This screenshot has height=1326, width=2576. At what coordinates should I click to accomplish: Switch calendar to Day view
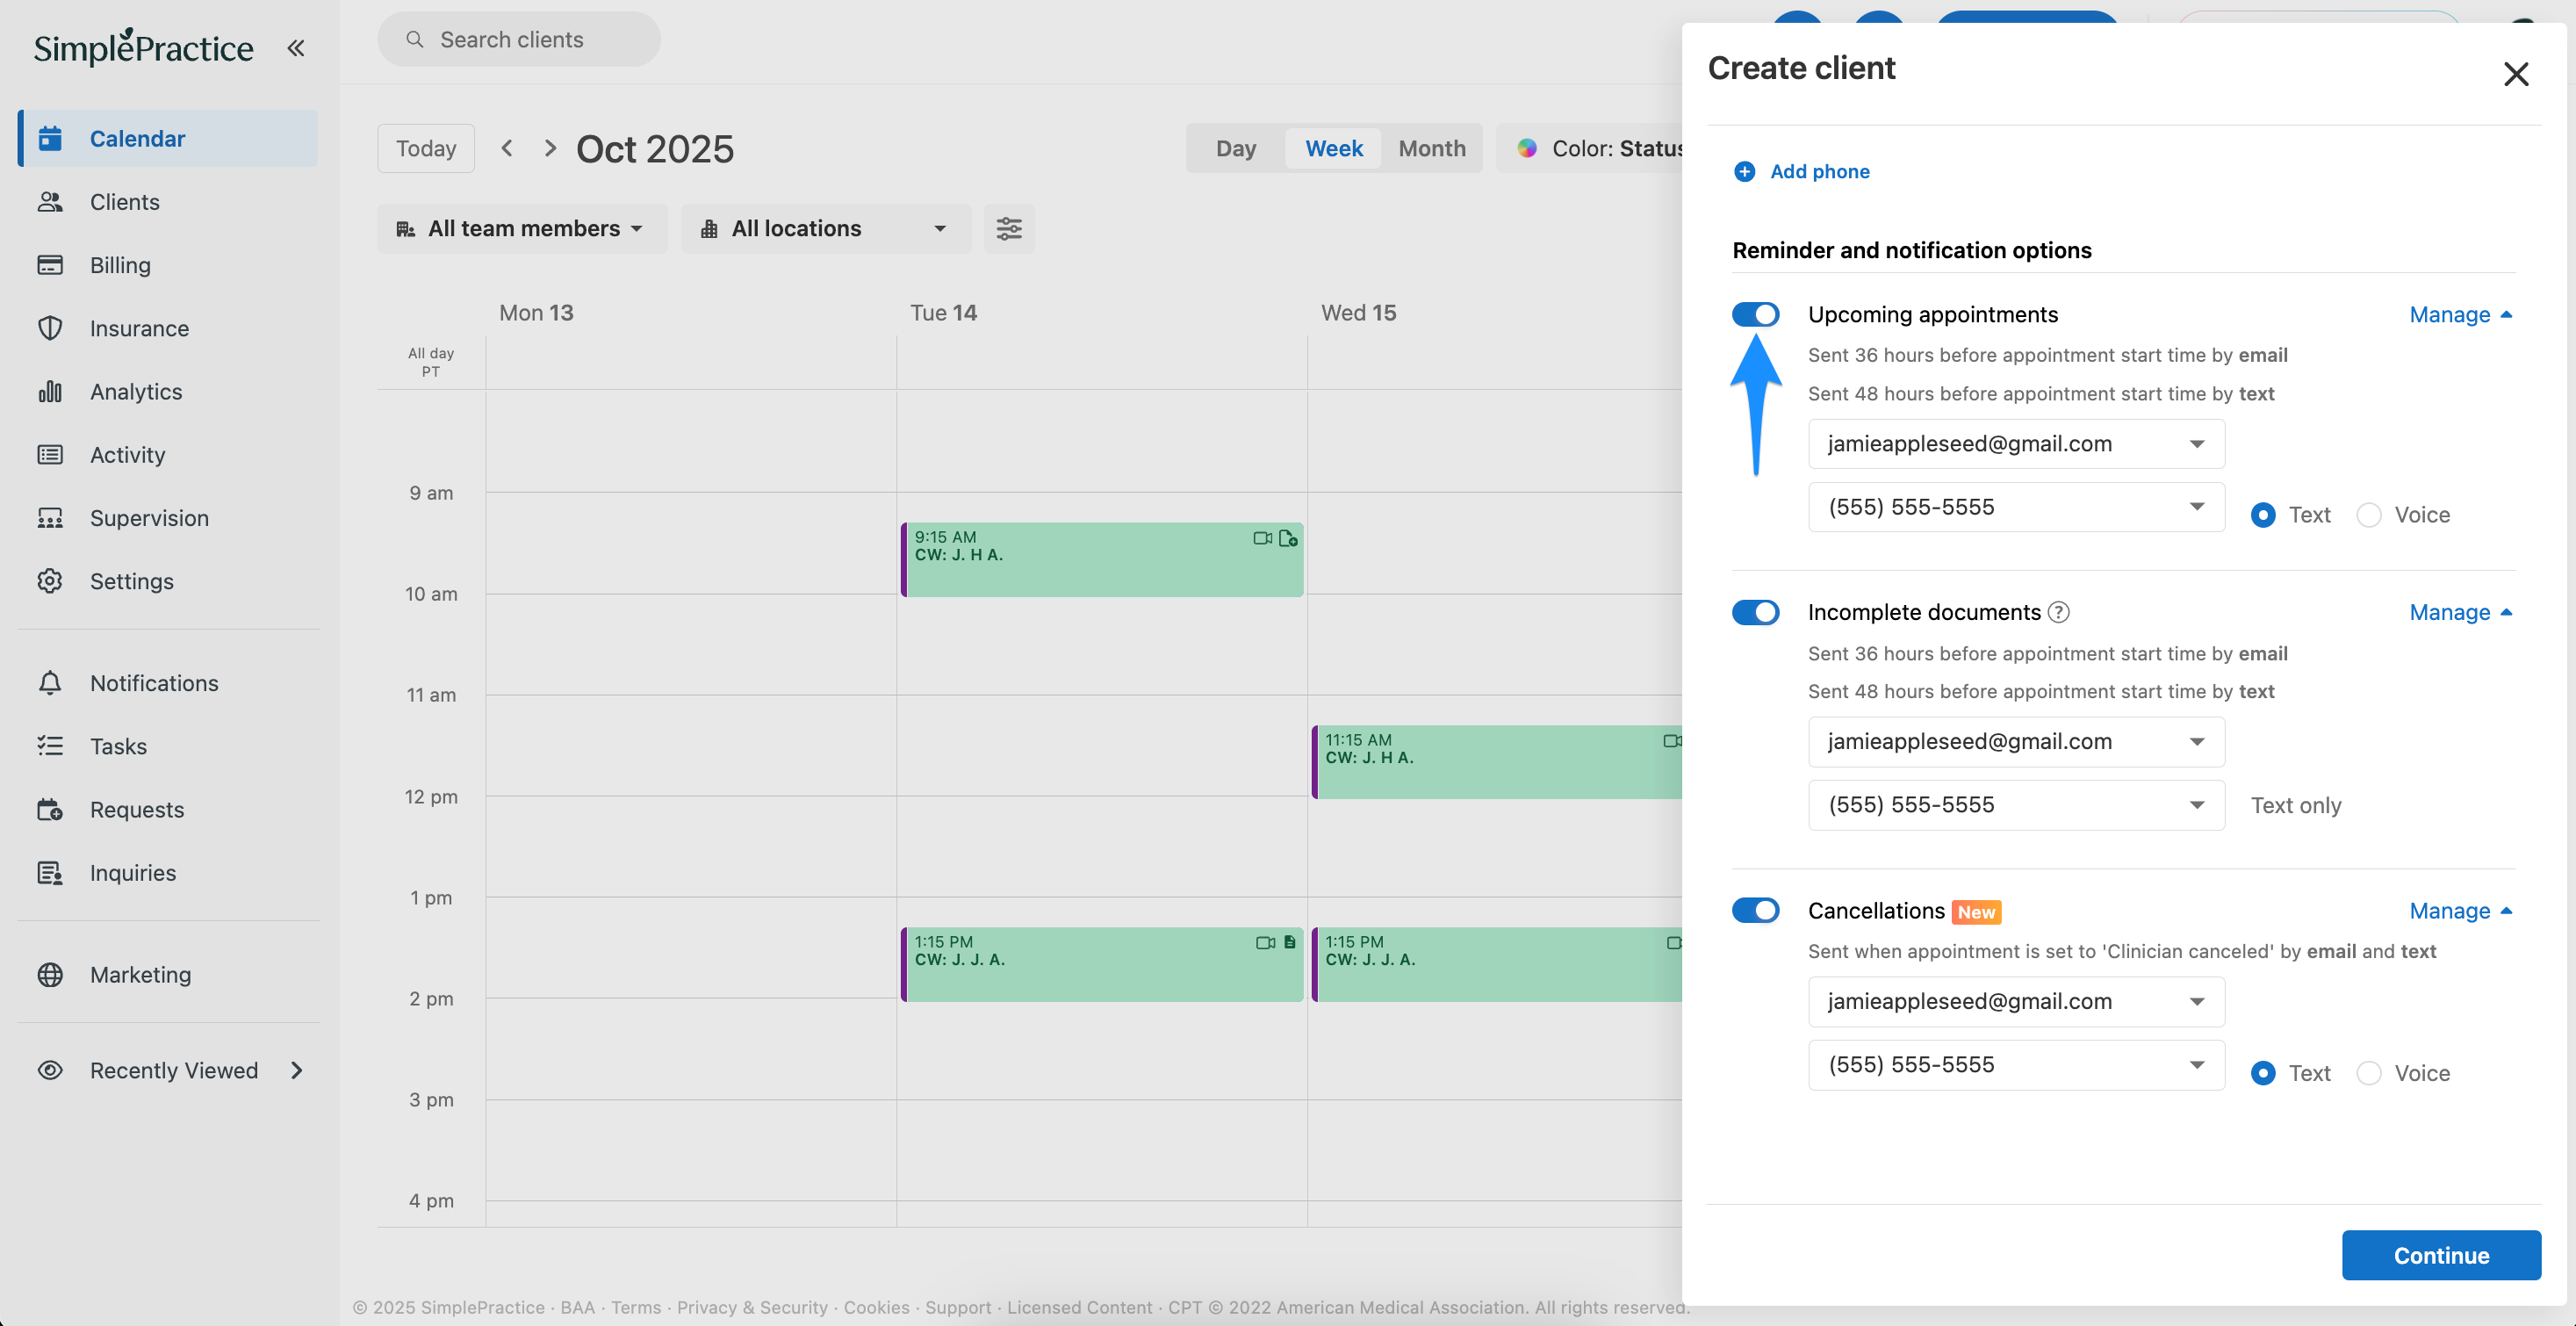click(x=1235, y=148)
